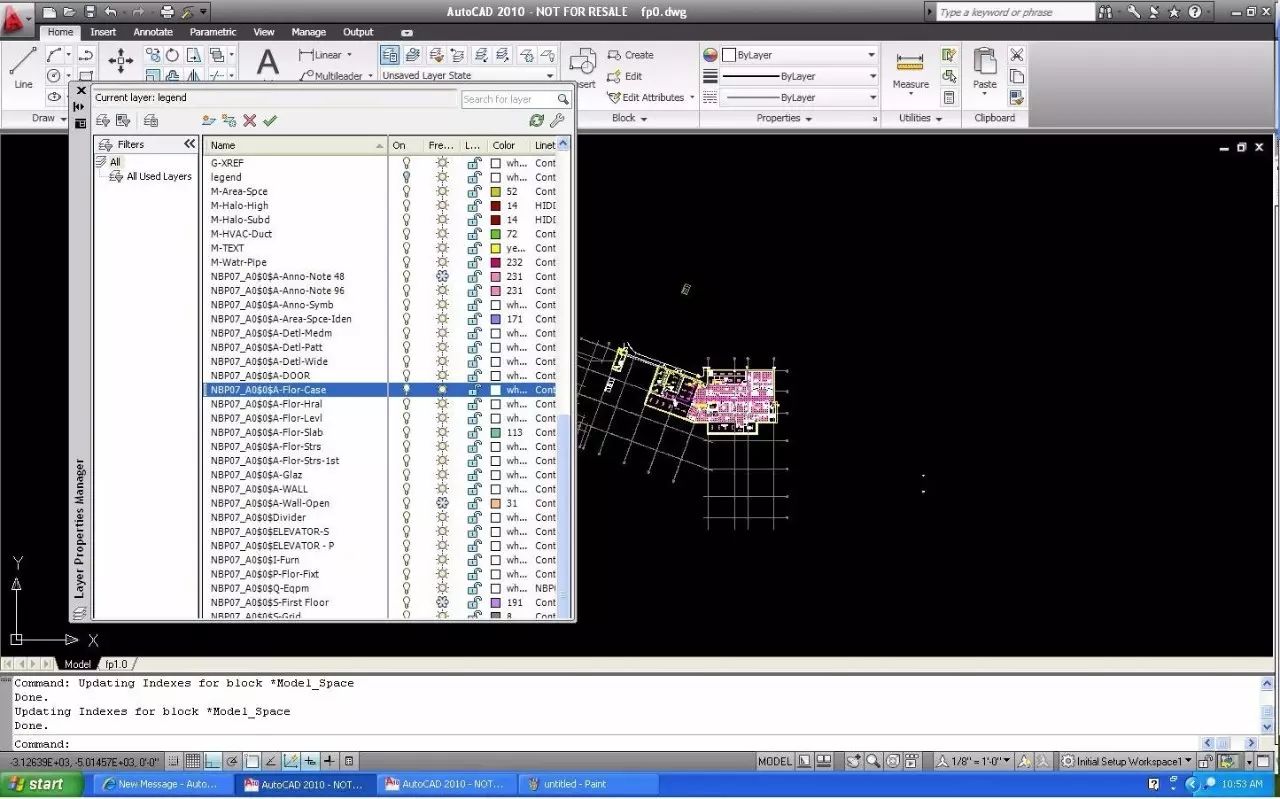Open layer manager Settings wrench icon

point(558,120)
